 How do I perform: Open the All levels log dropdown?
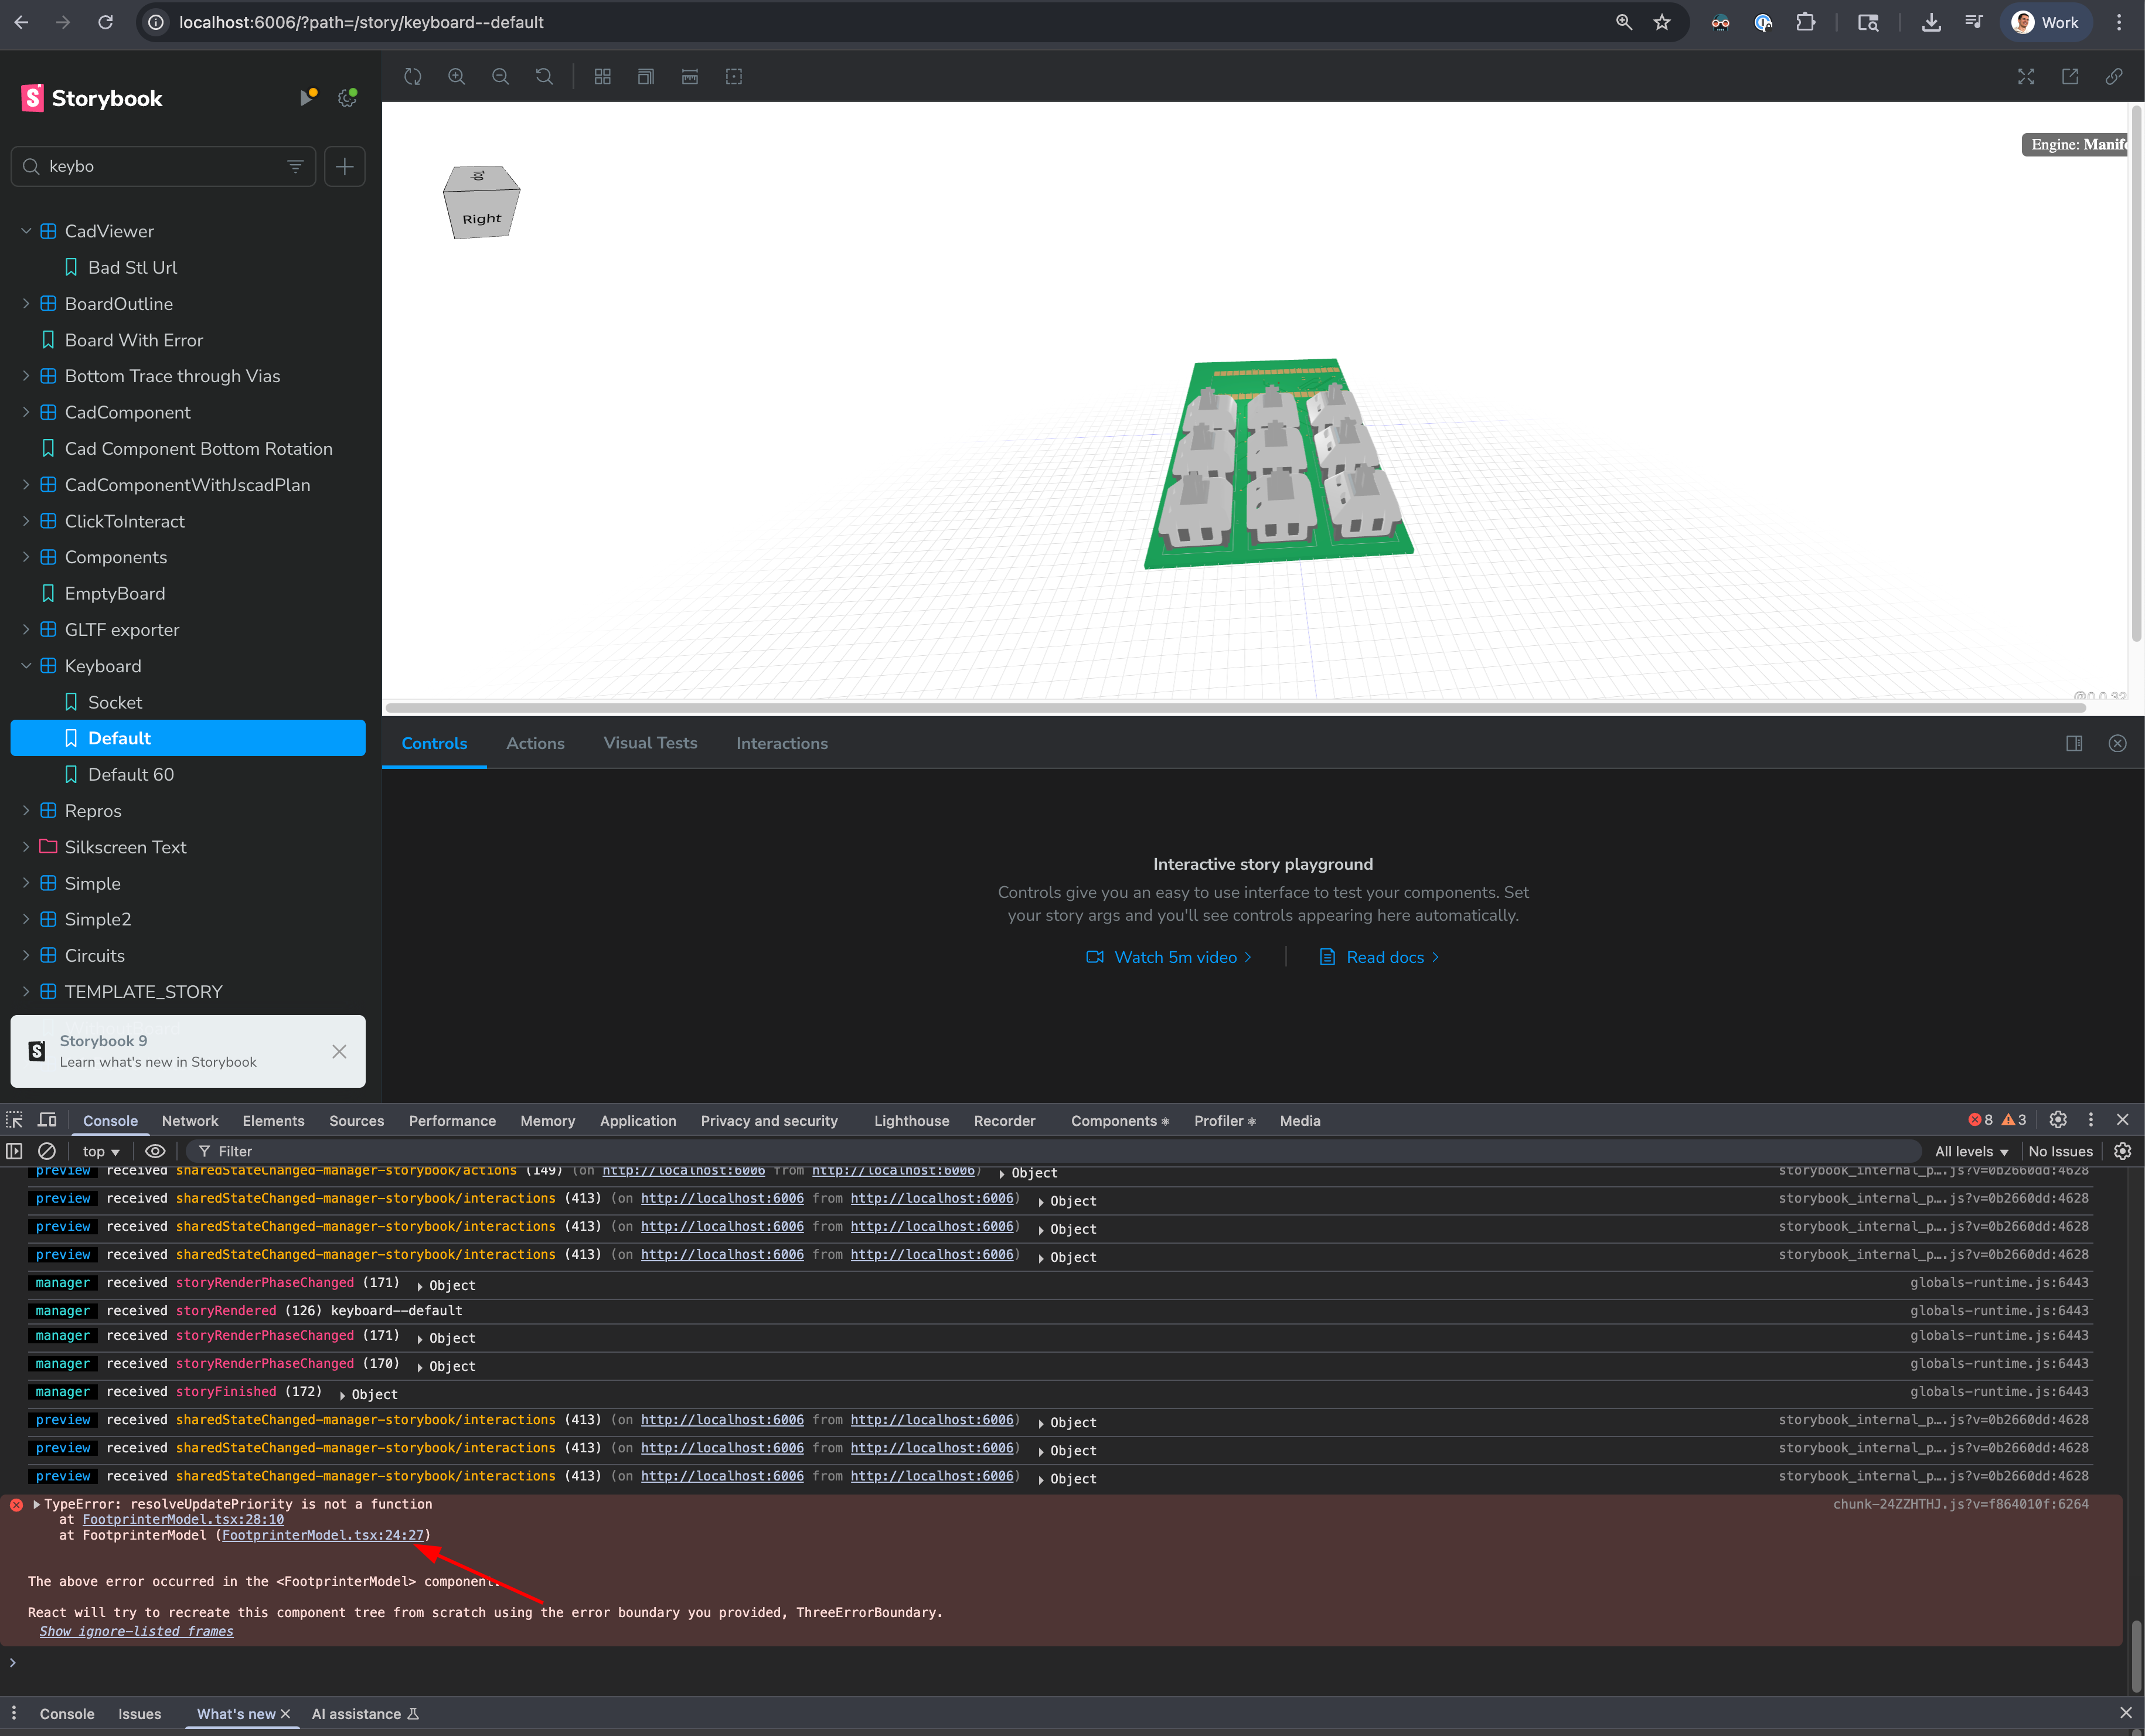pos(1971,1151)
